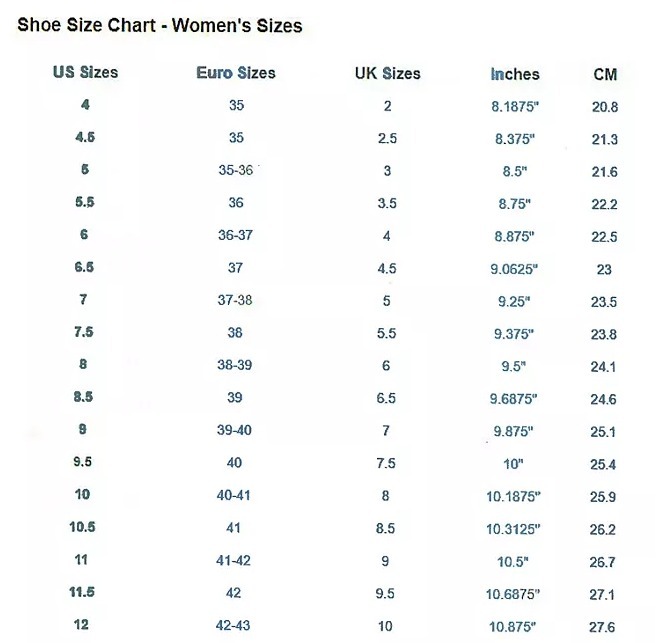Click US size 6.5 in first column
This screenshot has height=643, width=670.
(x=85, y=268)
